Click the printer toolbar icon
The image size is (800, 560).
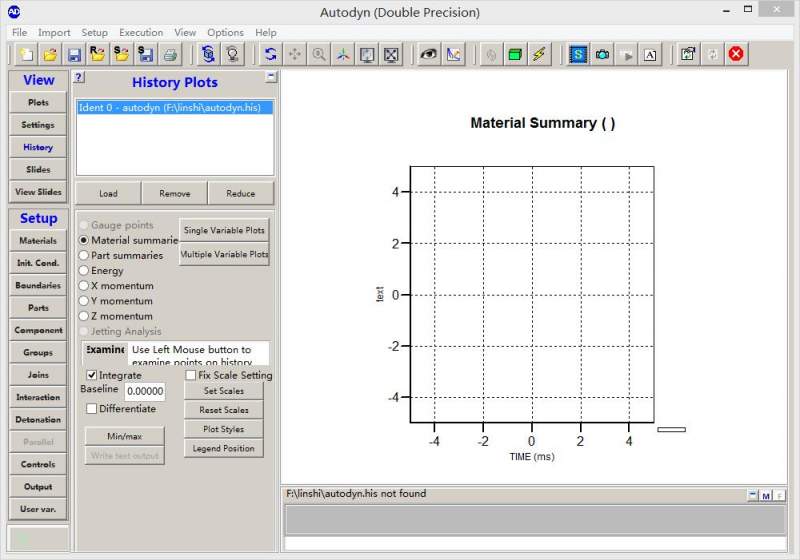click(170, 55)
